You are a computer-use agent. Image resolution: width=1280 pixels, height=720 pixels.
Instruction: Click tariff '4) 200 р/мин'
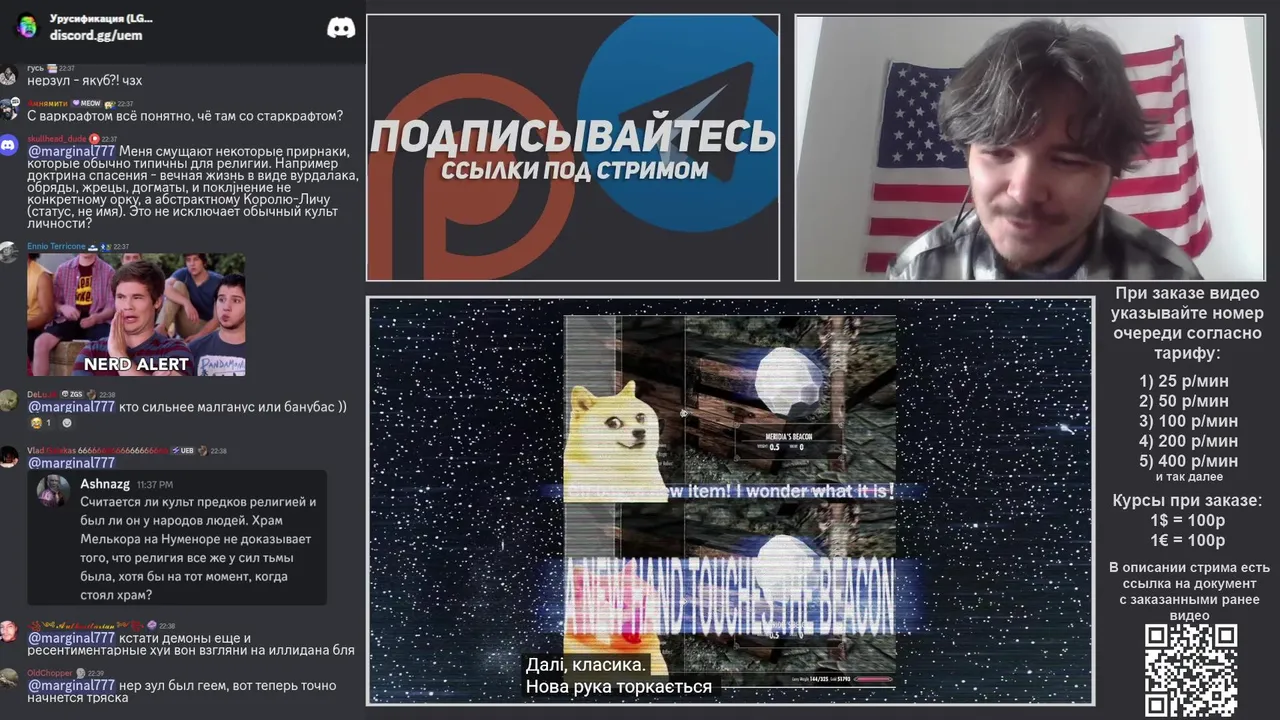pos(1188,441)
